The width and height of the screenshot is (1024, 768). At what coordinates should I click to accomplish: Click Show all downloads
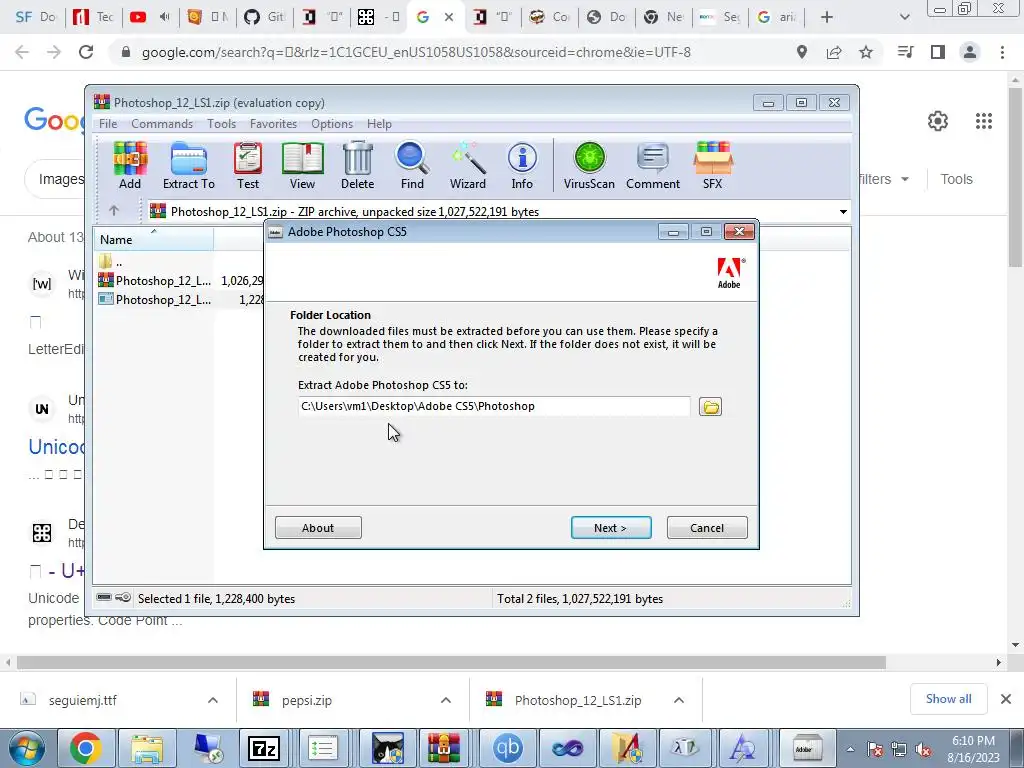tap(948, 699)
